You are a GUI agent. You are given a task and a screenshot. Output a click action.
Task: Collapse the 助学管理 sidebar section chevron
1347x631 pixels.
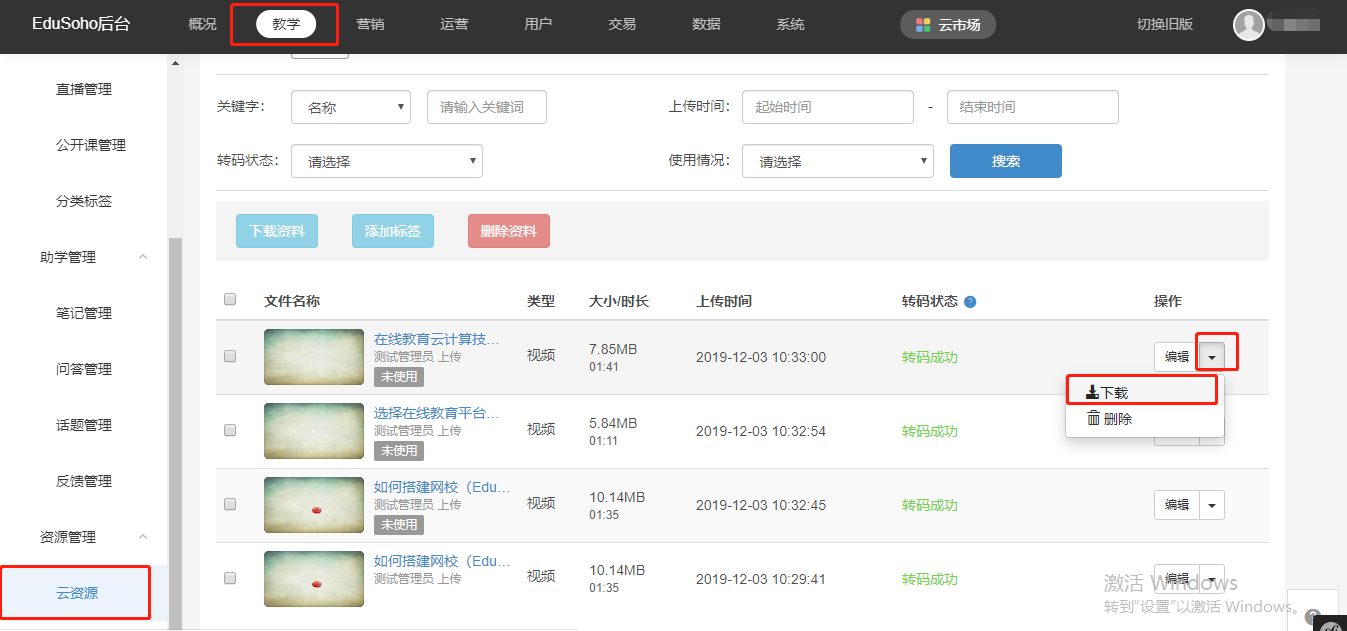[x=142, y=257]
